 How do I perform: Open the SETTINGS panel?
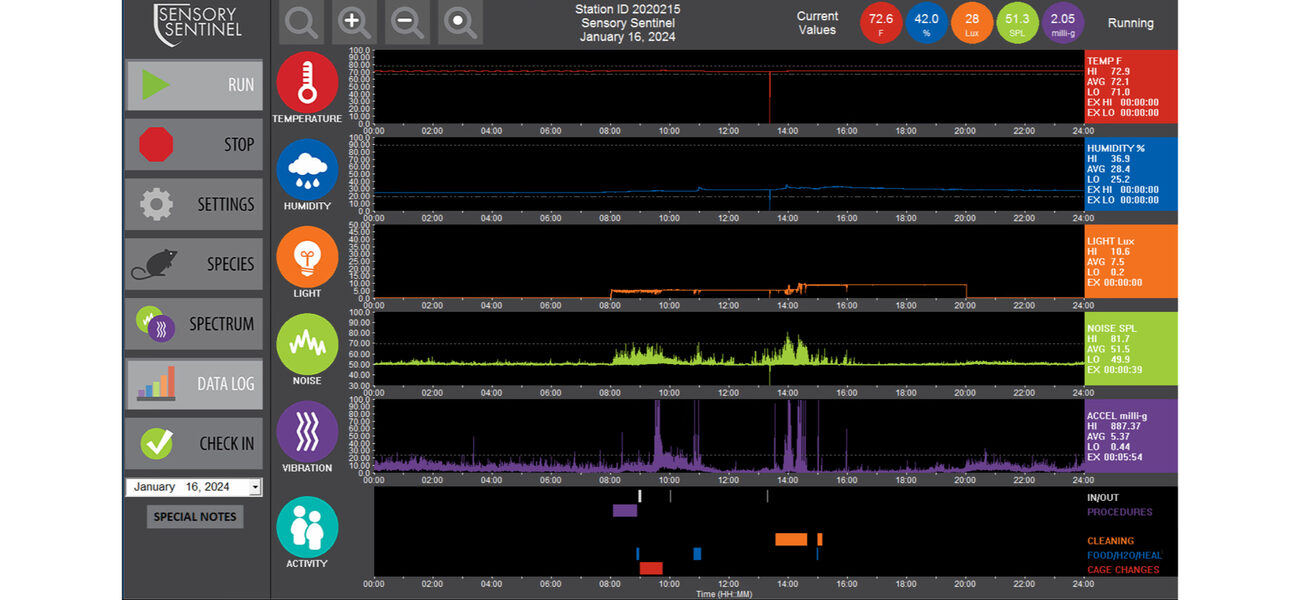[x=194, y=204]
